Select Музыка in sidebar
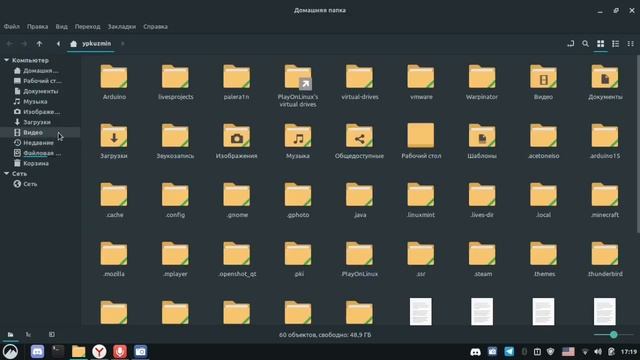The image size is (640, 360). pos(41,101)
